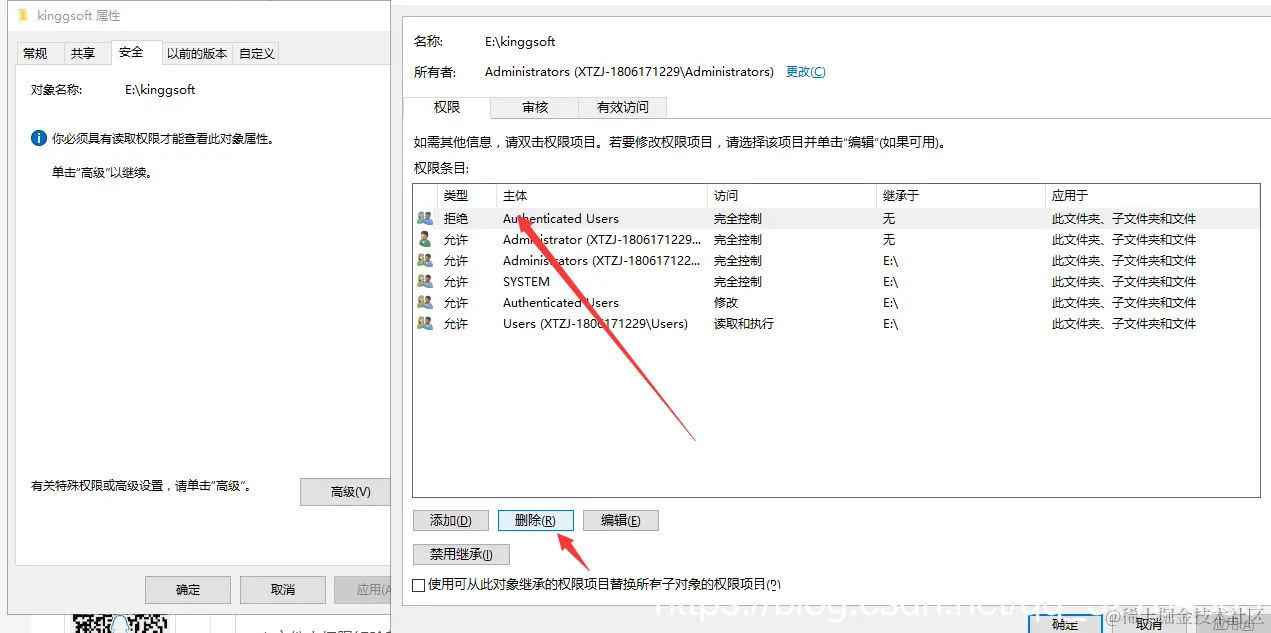Sort entries by the 继承于 column header
Viewport: 1271px width, 633px height.
tap(961, 195)
